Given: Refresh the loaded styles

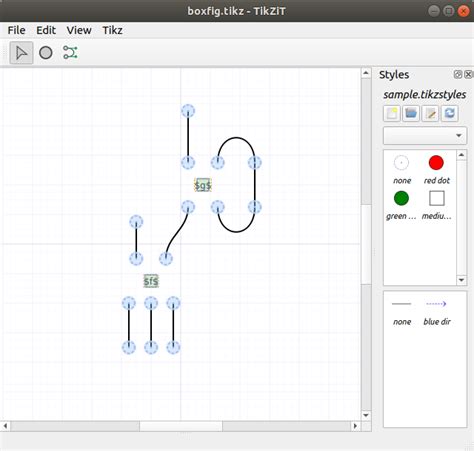Looking at the screenshot, I should pos(450,113).
